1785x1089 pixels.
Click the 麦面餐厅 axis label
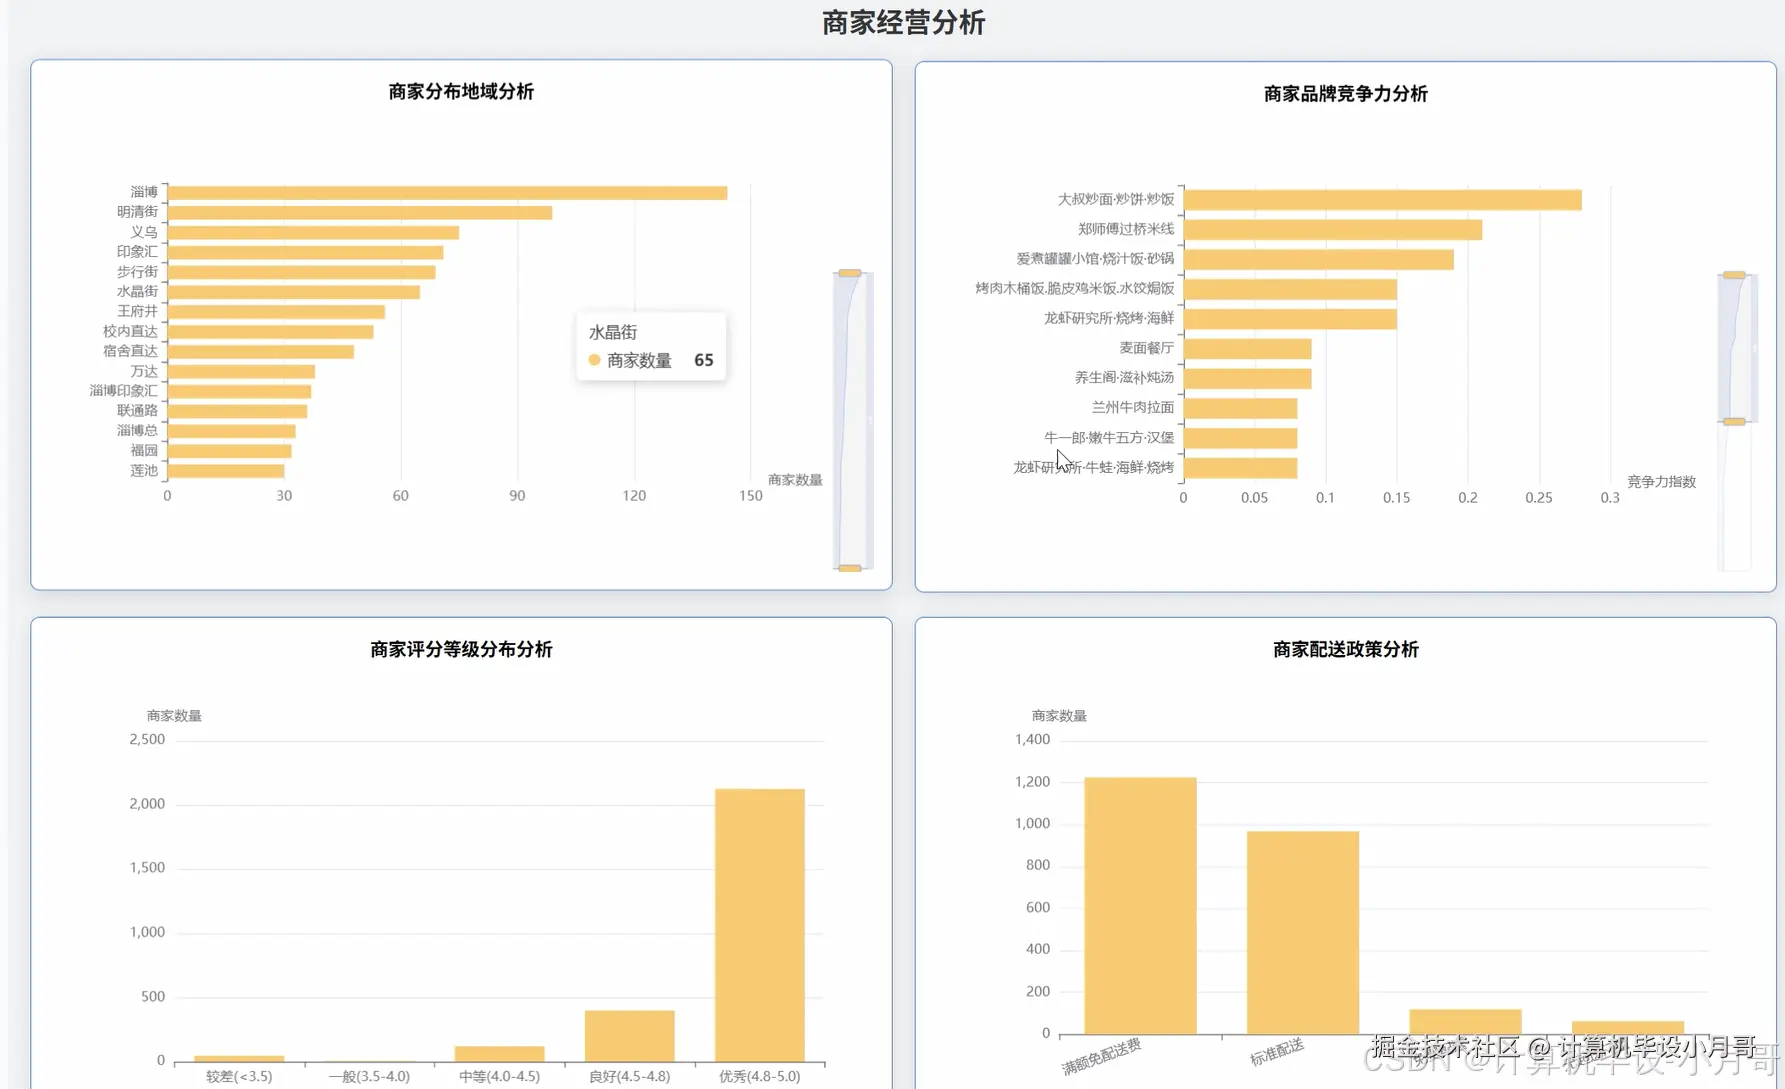click(x=1147, y=348)
